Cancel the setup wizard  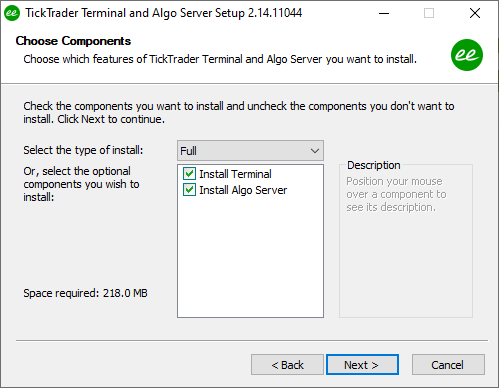(448, 365)
